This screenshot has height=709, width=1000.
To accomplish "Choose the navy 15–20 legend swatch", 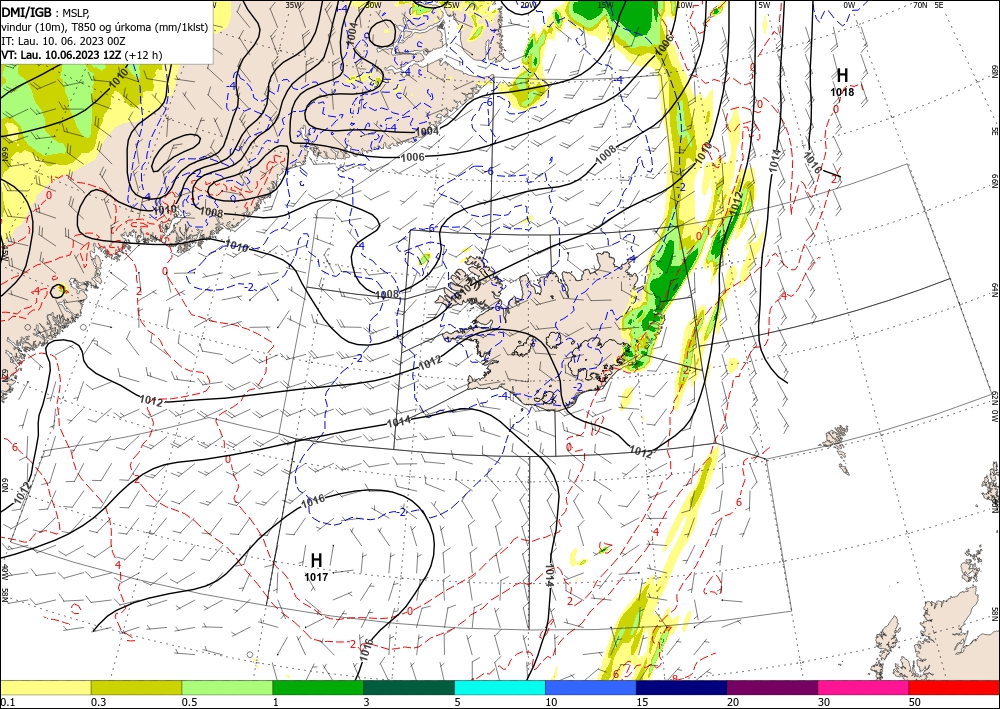I will (682, 687).
